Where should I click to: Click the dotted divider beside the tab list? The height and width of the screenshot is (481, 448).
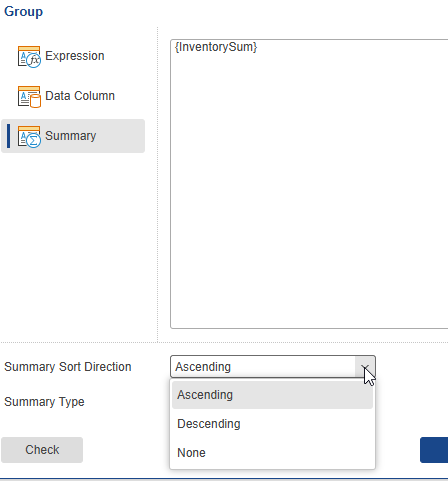tap(157, 184)
